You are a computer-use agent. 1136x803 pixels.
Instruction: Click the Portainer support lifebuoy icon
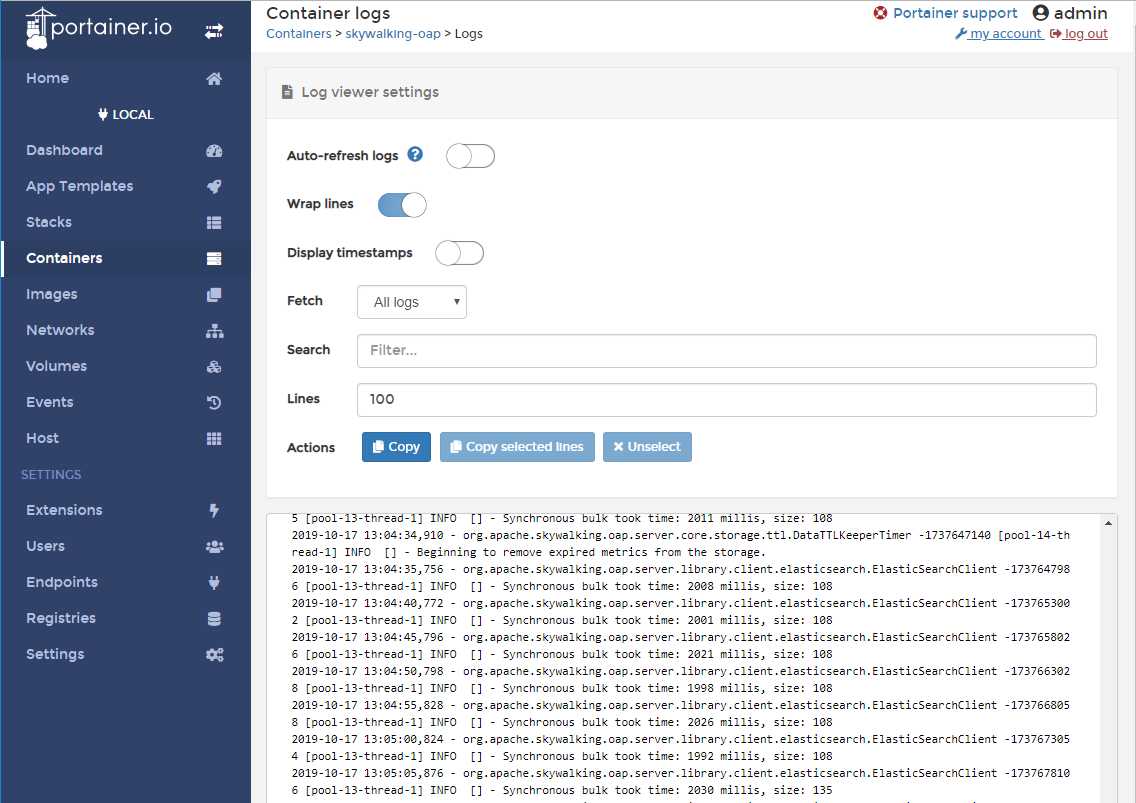point(880,13)
